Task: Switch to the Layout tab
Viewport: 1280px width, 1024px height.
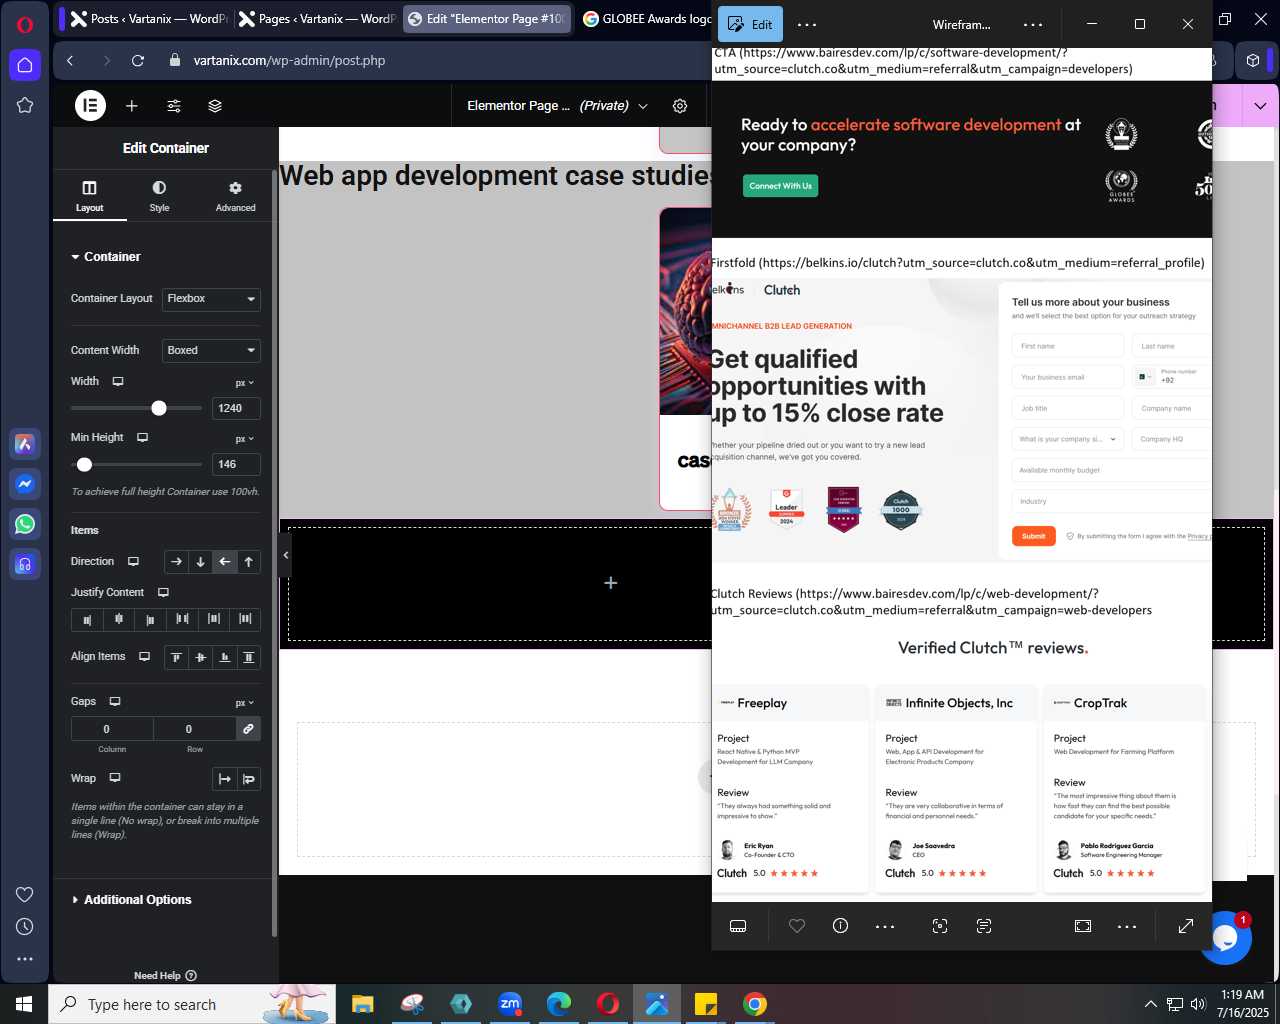Action: pos(89,196)
